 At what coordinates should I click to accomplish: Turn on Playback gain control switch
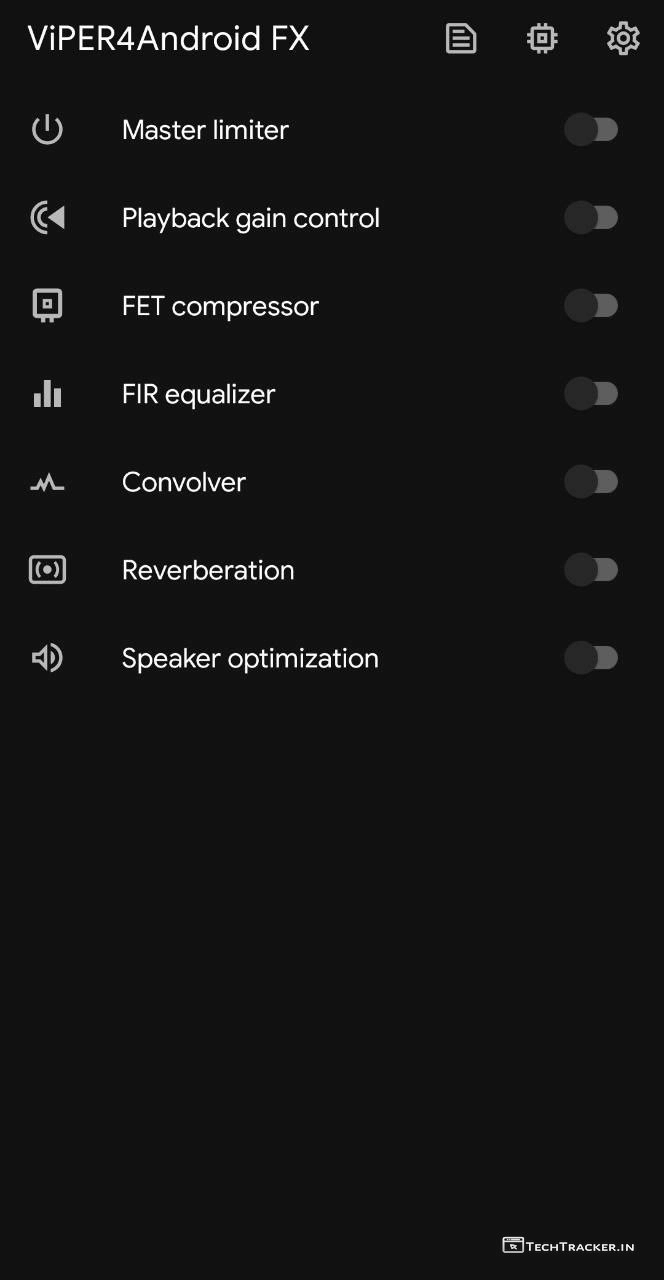592,218
